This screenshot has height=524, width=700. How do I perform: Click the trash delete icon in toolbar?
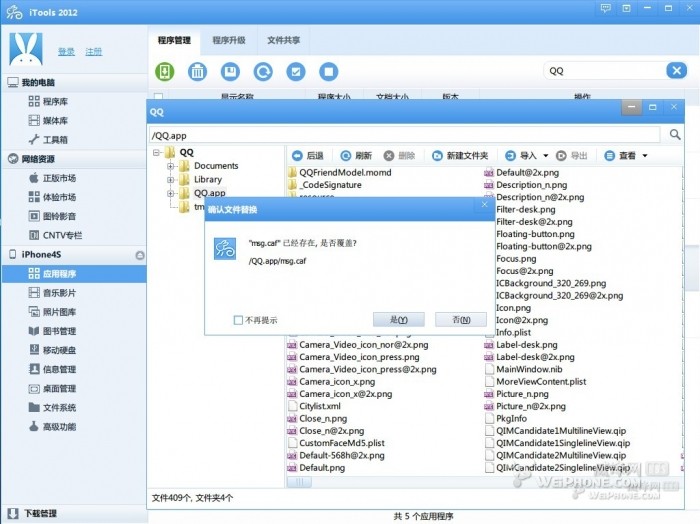197,71
